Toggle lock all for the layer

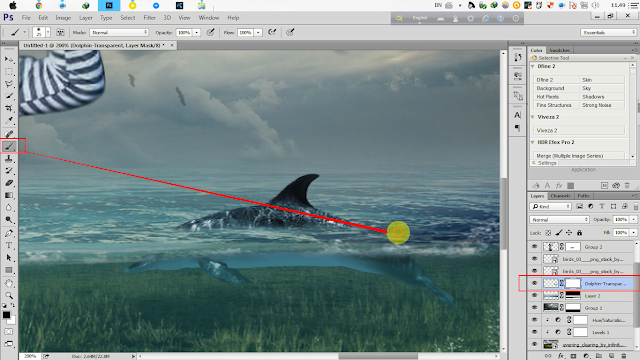pyautogui.click(x=579, y=233)
